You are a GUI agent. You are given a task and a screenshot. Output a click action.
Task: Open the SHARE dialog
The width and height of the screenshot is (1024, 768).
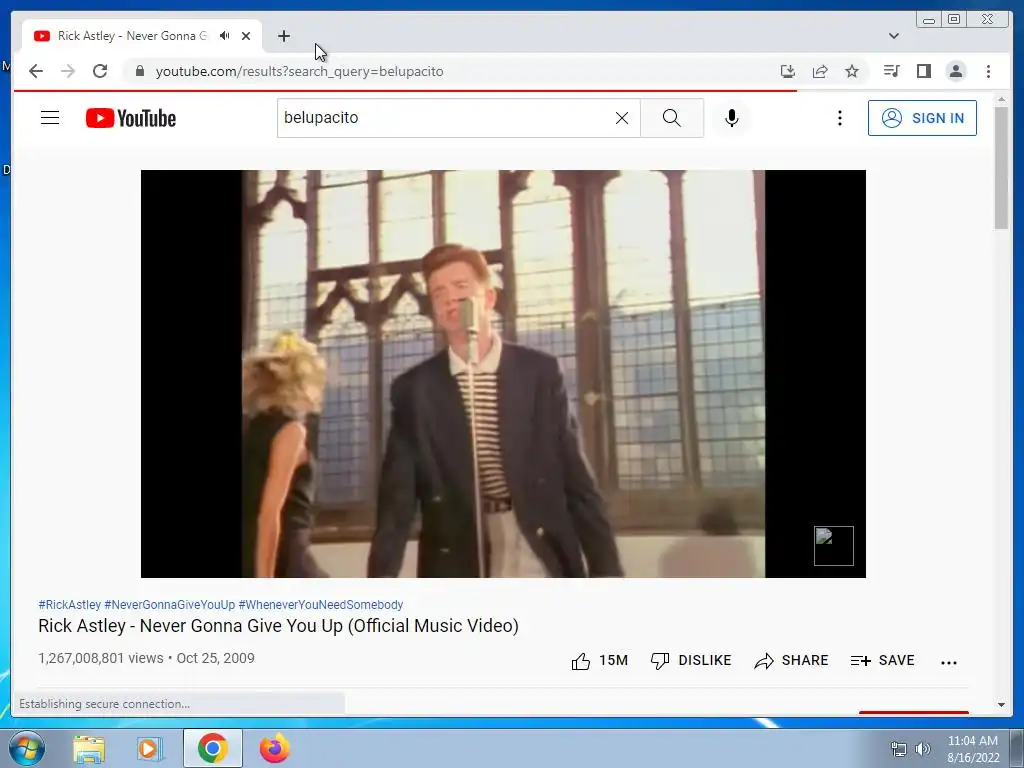791,661
